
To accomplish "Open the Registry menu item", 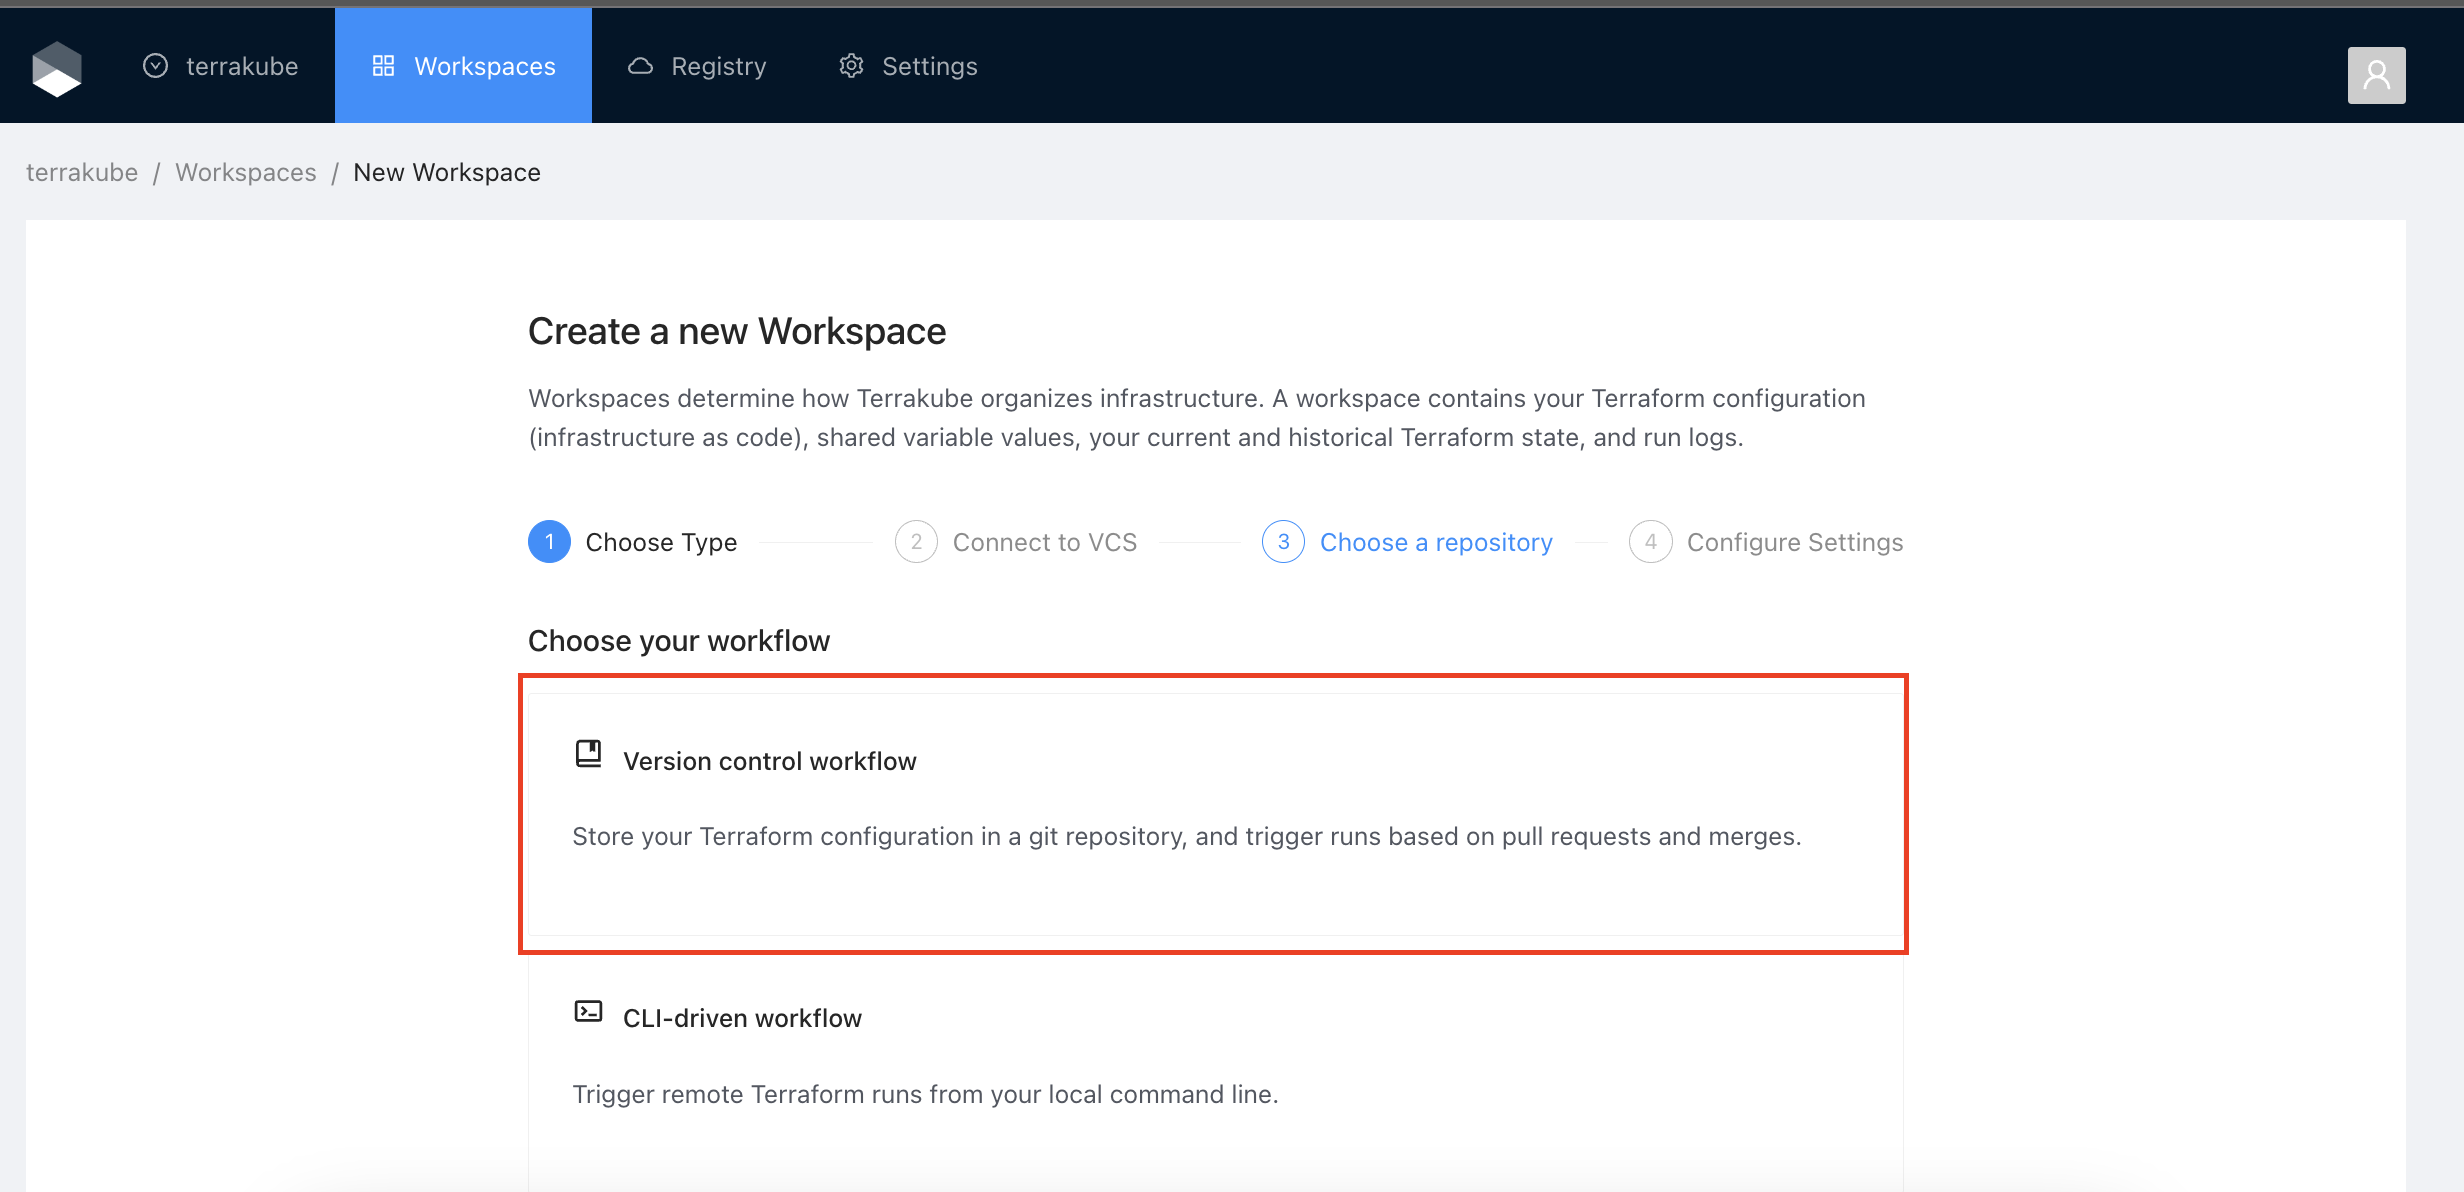I will [x=718, y=66].
